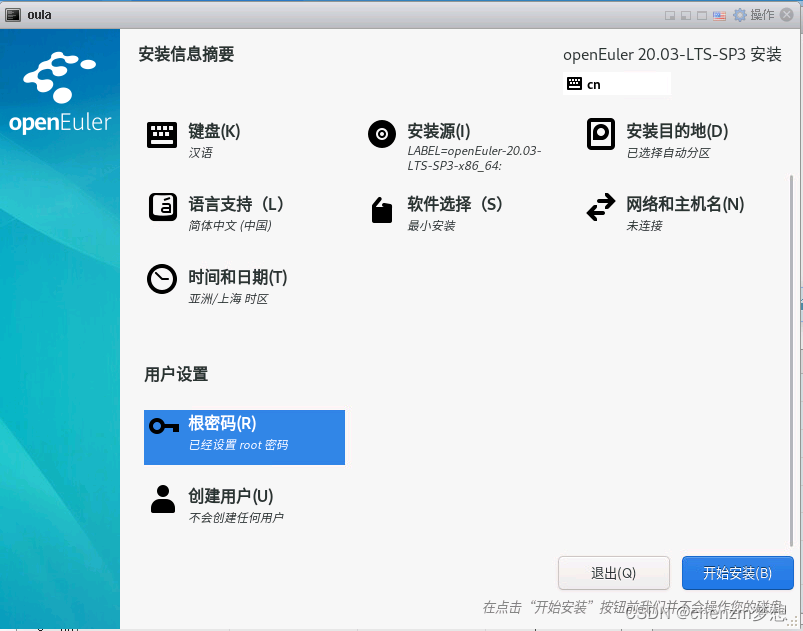The height and width of the screenshot is (631, 803).
Task: Click the person icon for 创建用户(U)
Action: pos(163,499)
